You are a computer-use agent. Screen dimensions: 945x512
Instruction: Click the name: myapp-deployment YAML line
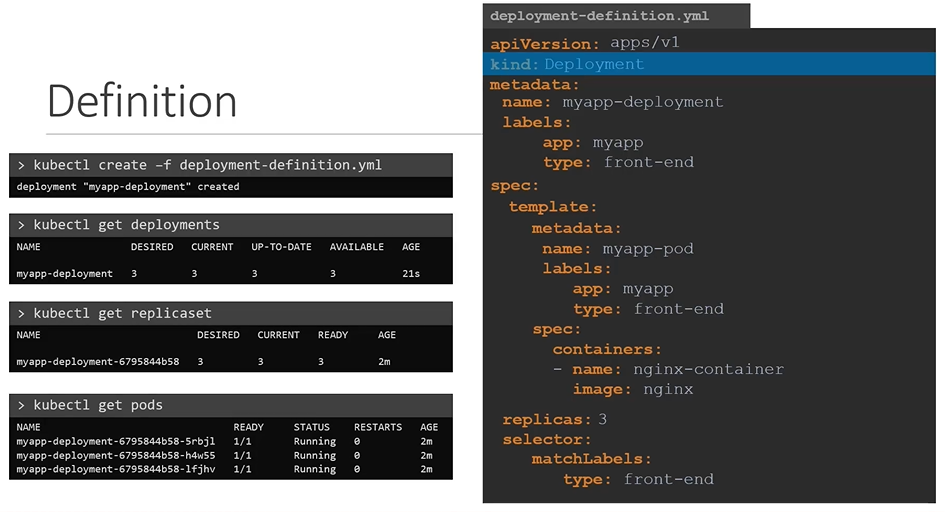coord(612,102)
